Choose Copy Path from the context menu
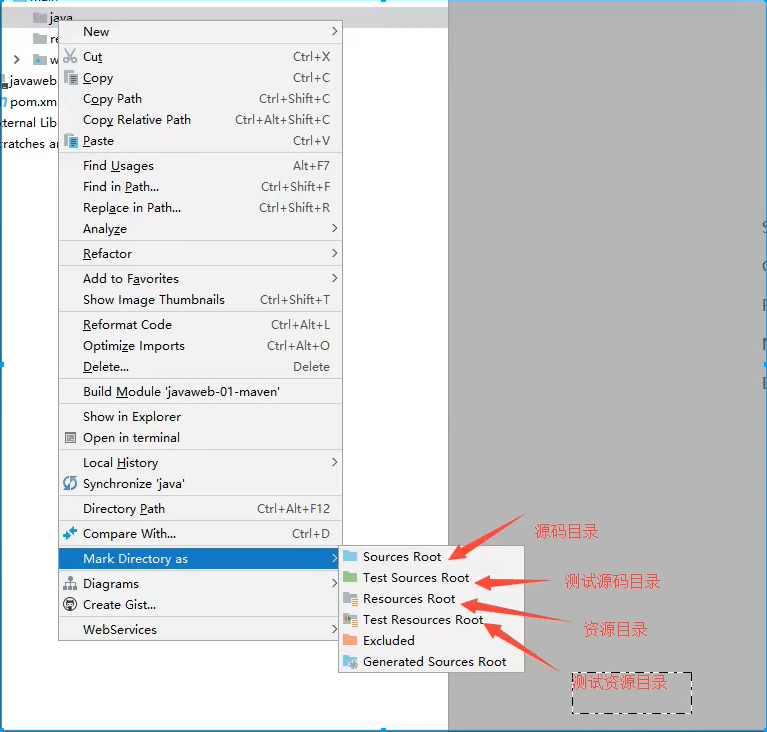The width and height of the screenshot is (767, 732). pyautogui.click(x=200, y=99)
